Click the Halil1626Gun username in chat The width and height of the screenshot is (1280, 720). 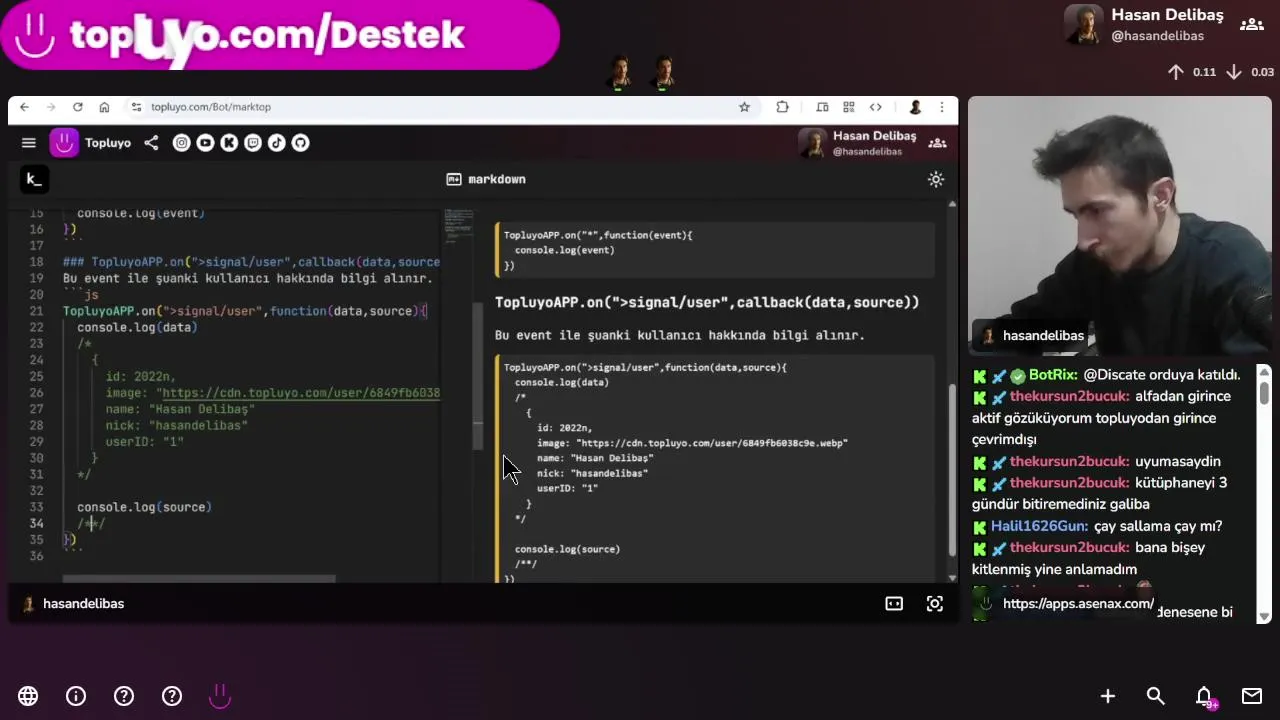1039,526
